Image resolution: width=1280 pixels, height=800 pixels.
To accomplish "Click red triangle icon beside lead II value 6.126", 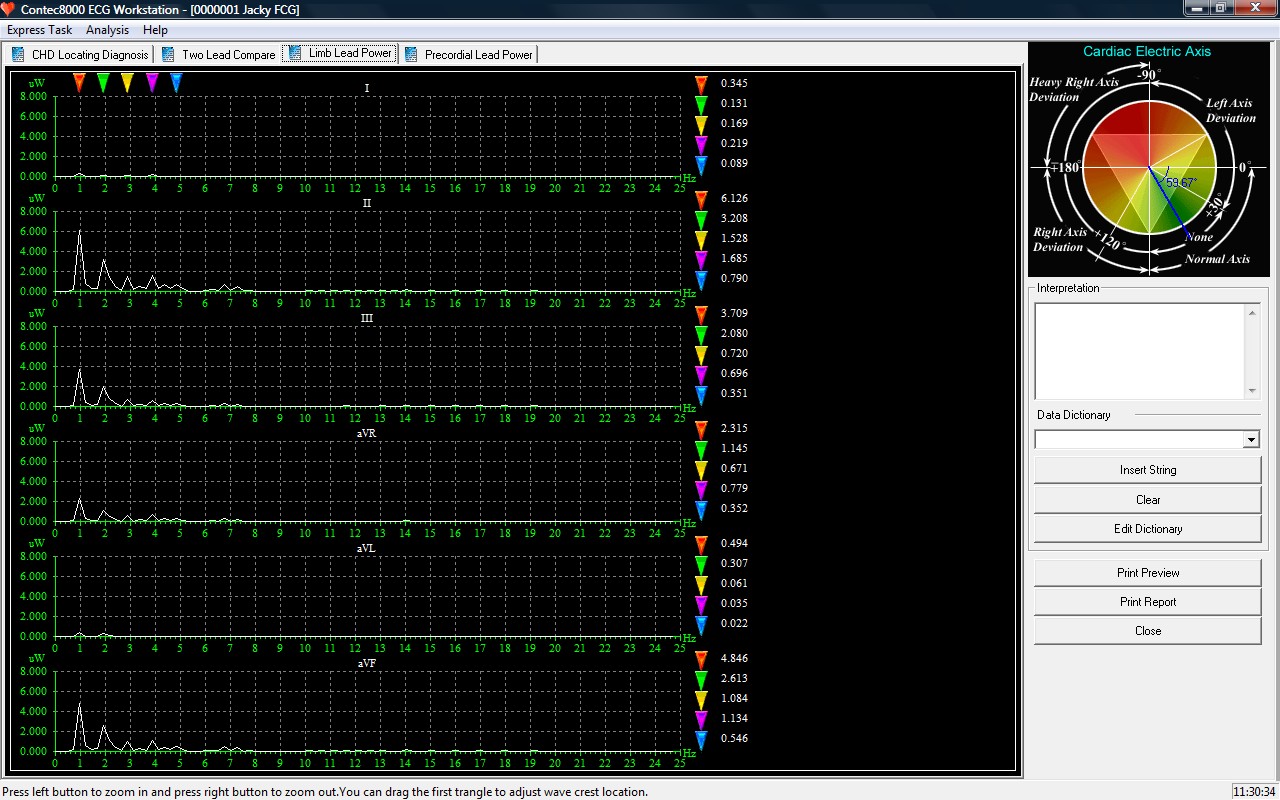I will click(701, 199).
